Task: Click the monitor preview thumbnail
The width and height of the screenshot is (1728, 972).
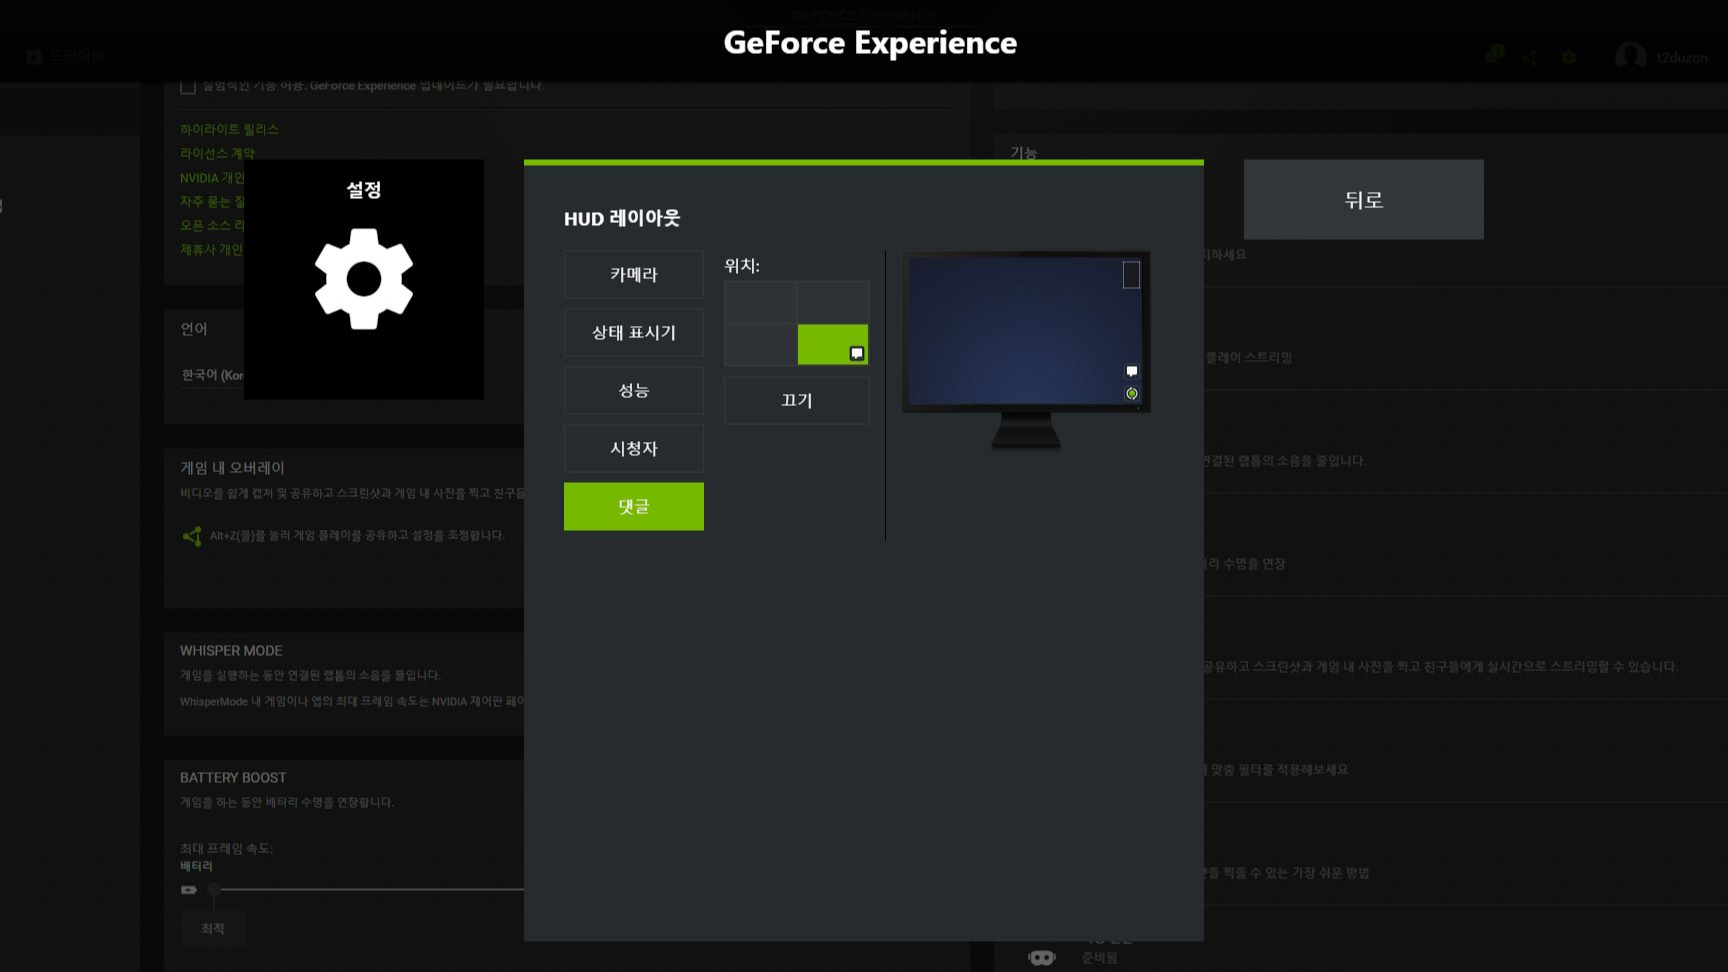Action: (x=1026, y=349)
